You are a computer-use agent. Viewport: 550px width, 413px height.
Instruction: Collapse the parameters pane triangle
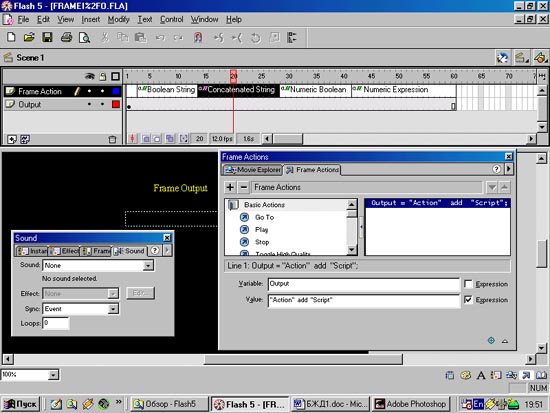tap(505, 340)
